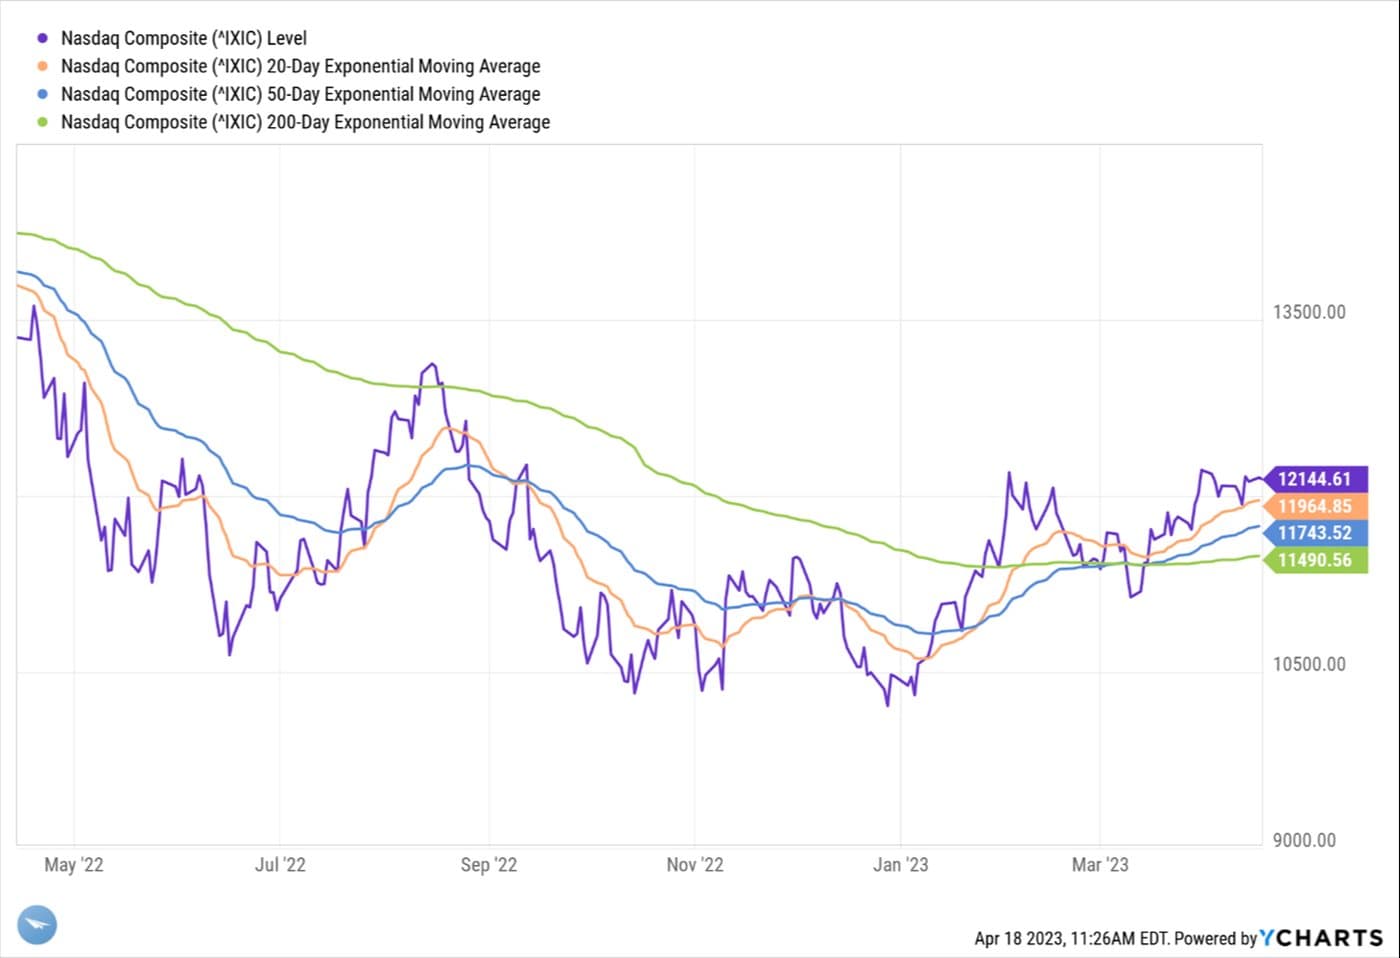
Task: Select the 200-Day Exponential Moving Average legend label
Action: 306,122
